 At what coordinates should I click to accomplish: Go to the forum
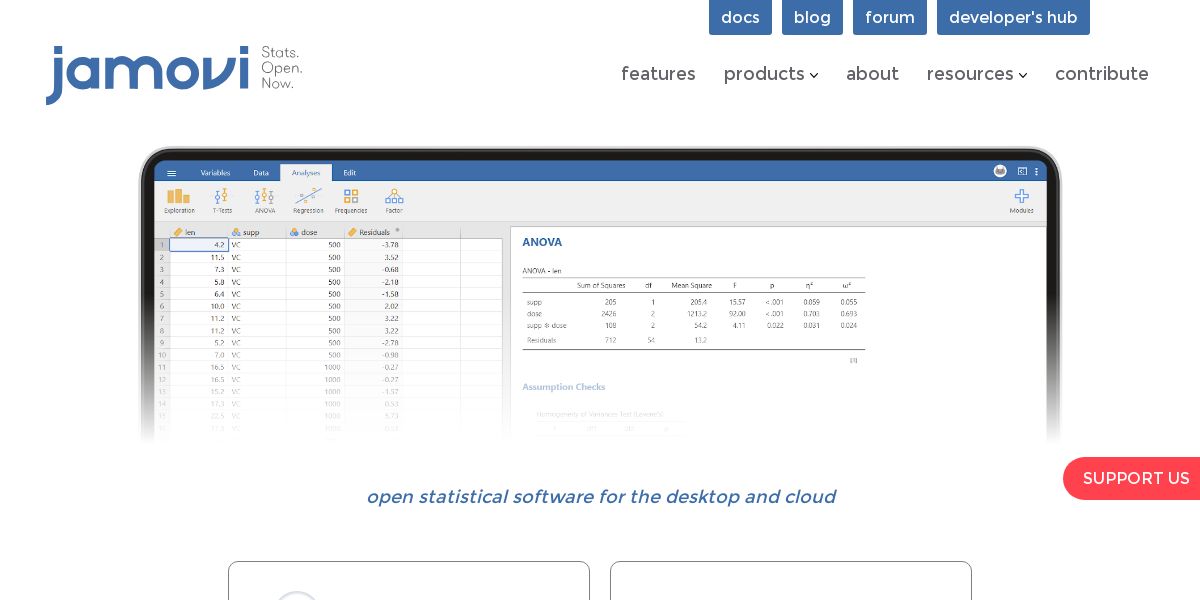click(x=890, y=17)
